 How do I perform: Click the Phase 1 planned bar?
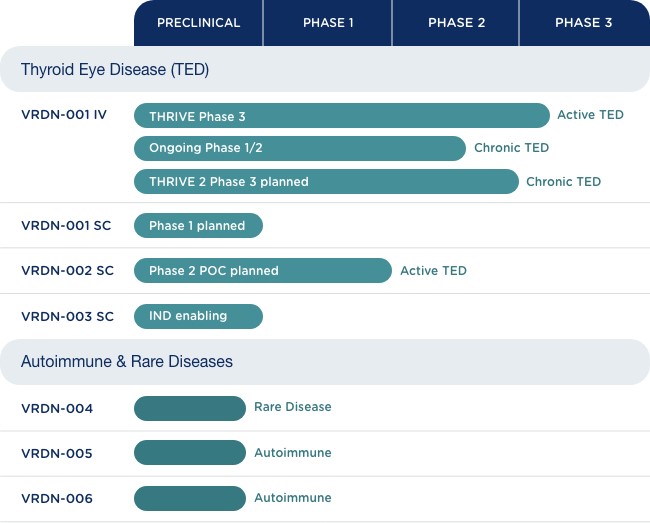(198, 226)
